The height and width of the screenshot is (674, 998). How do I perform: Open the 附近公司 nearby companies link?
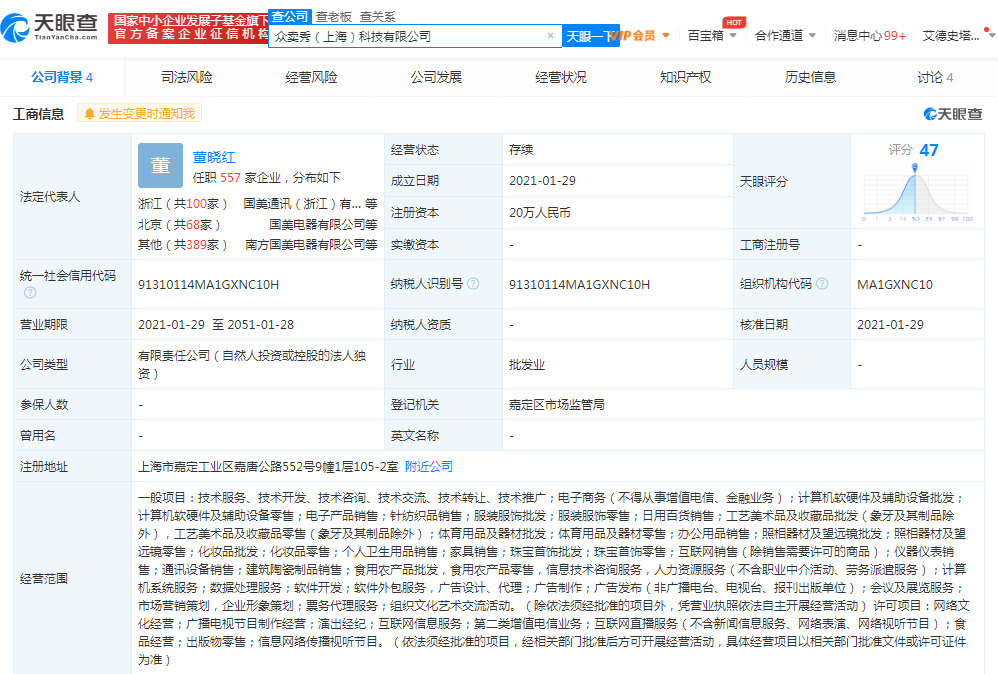tap(428, 467)
